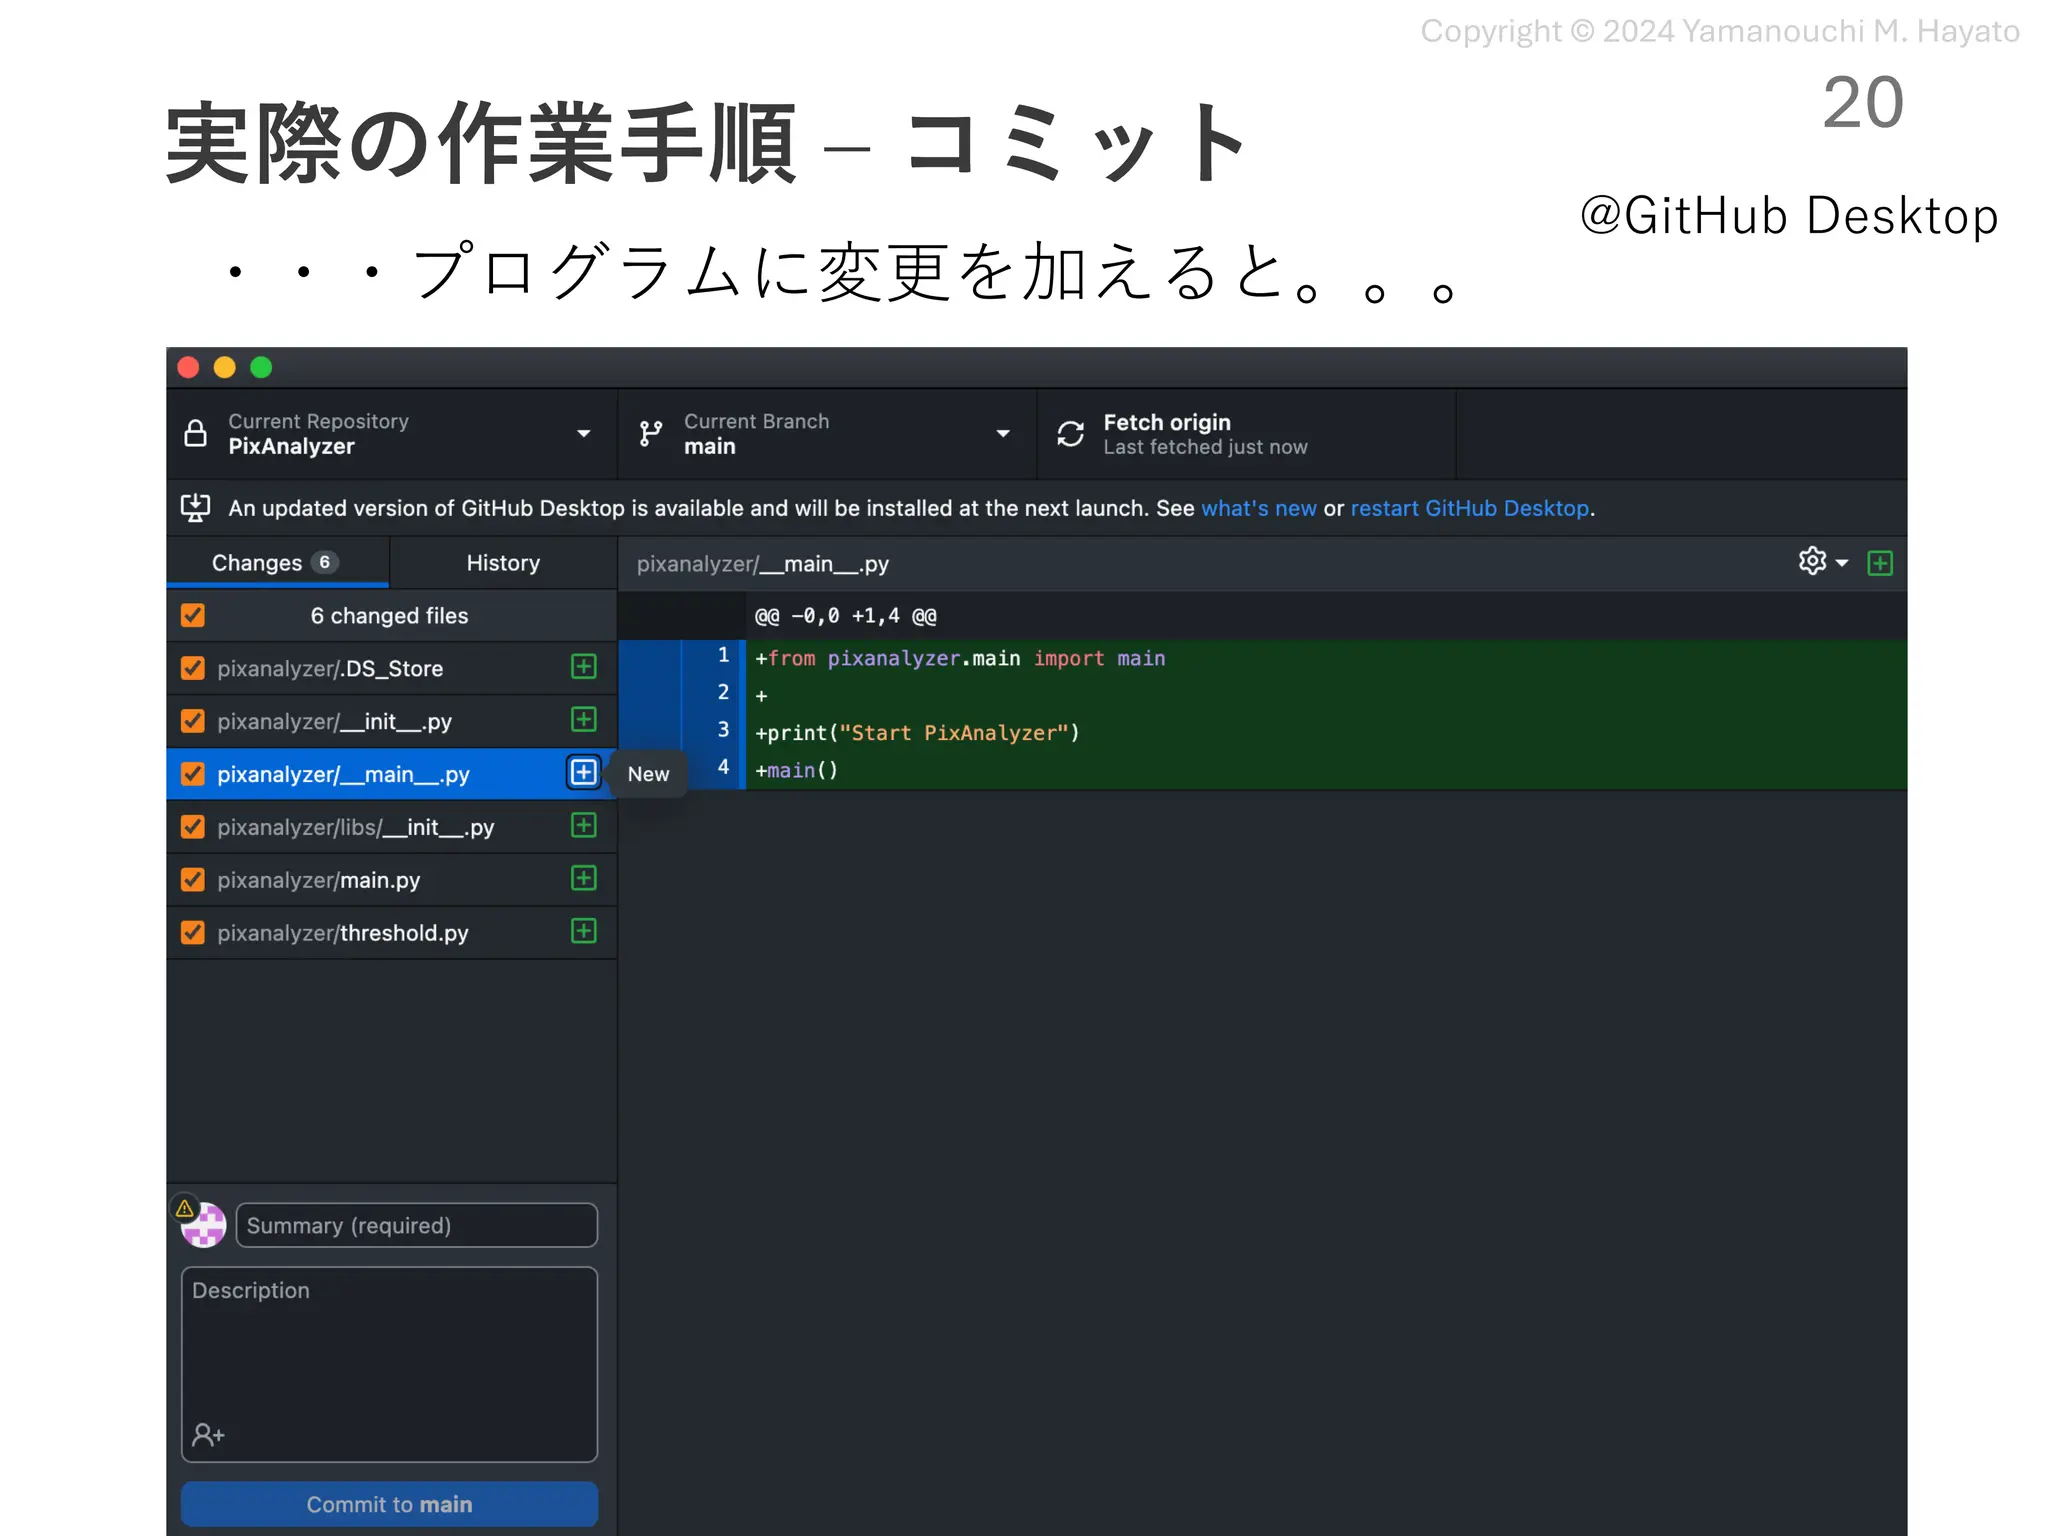Open the dropdown caret next to the gear
2048x1536 pixels.
[x=1842, y=563]
